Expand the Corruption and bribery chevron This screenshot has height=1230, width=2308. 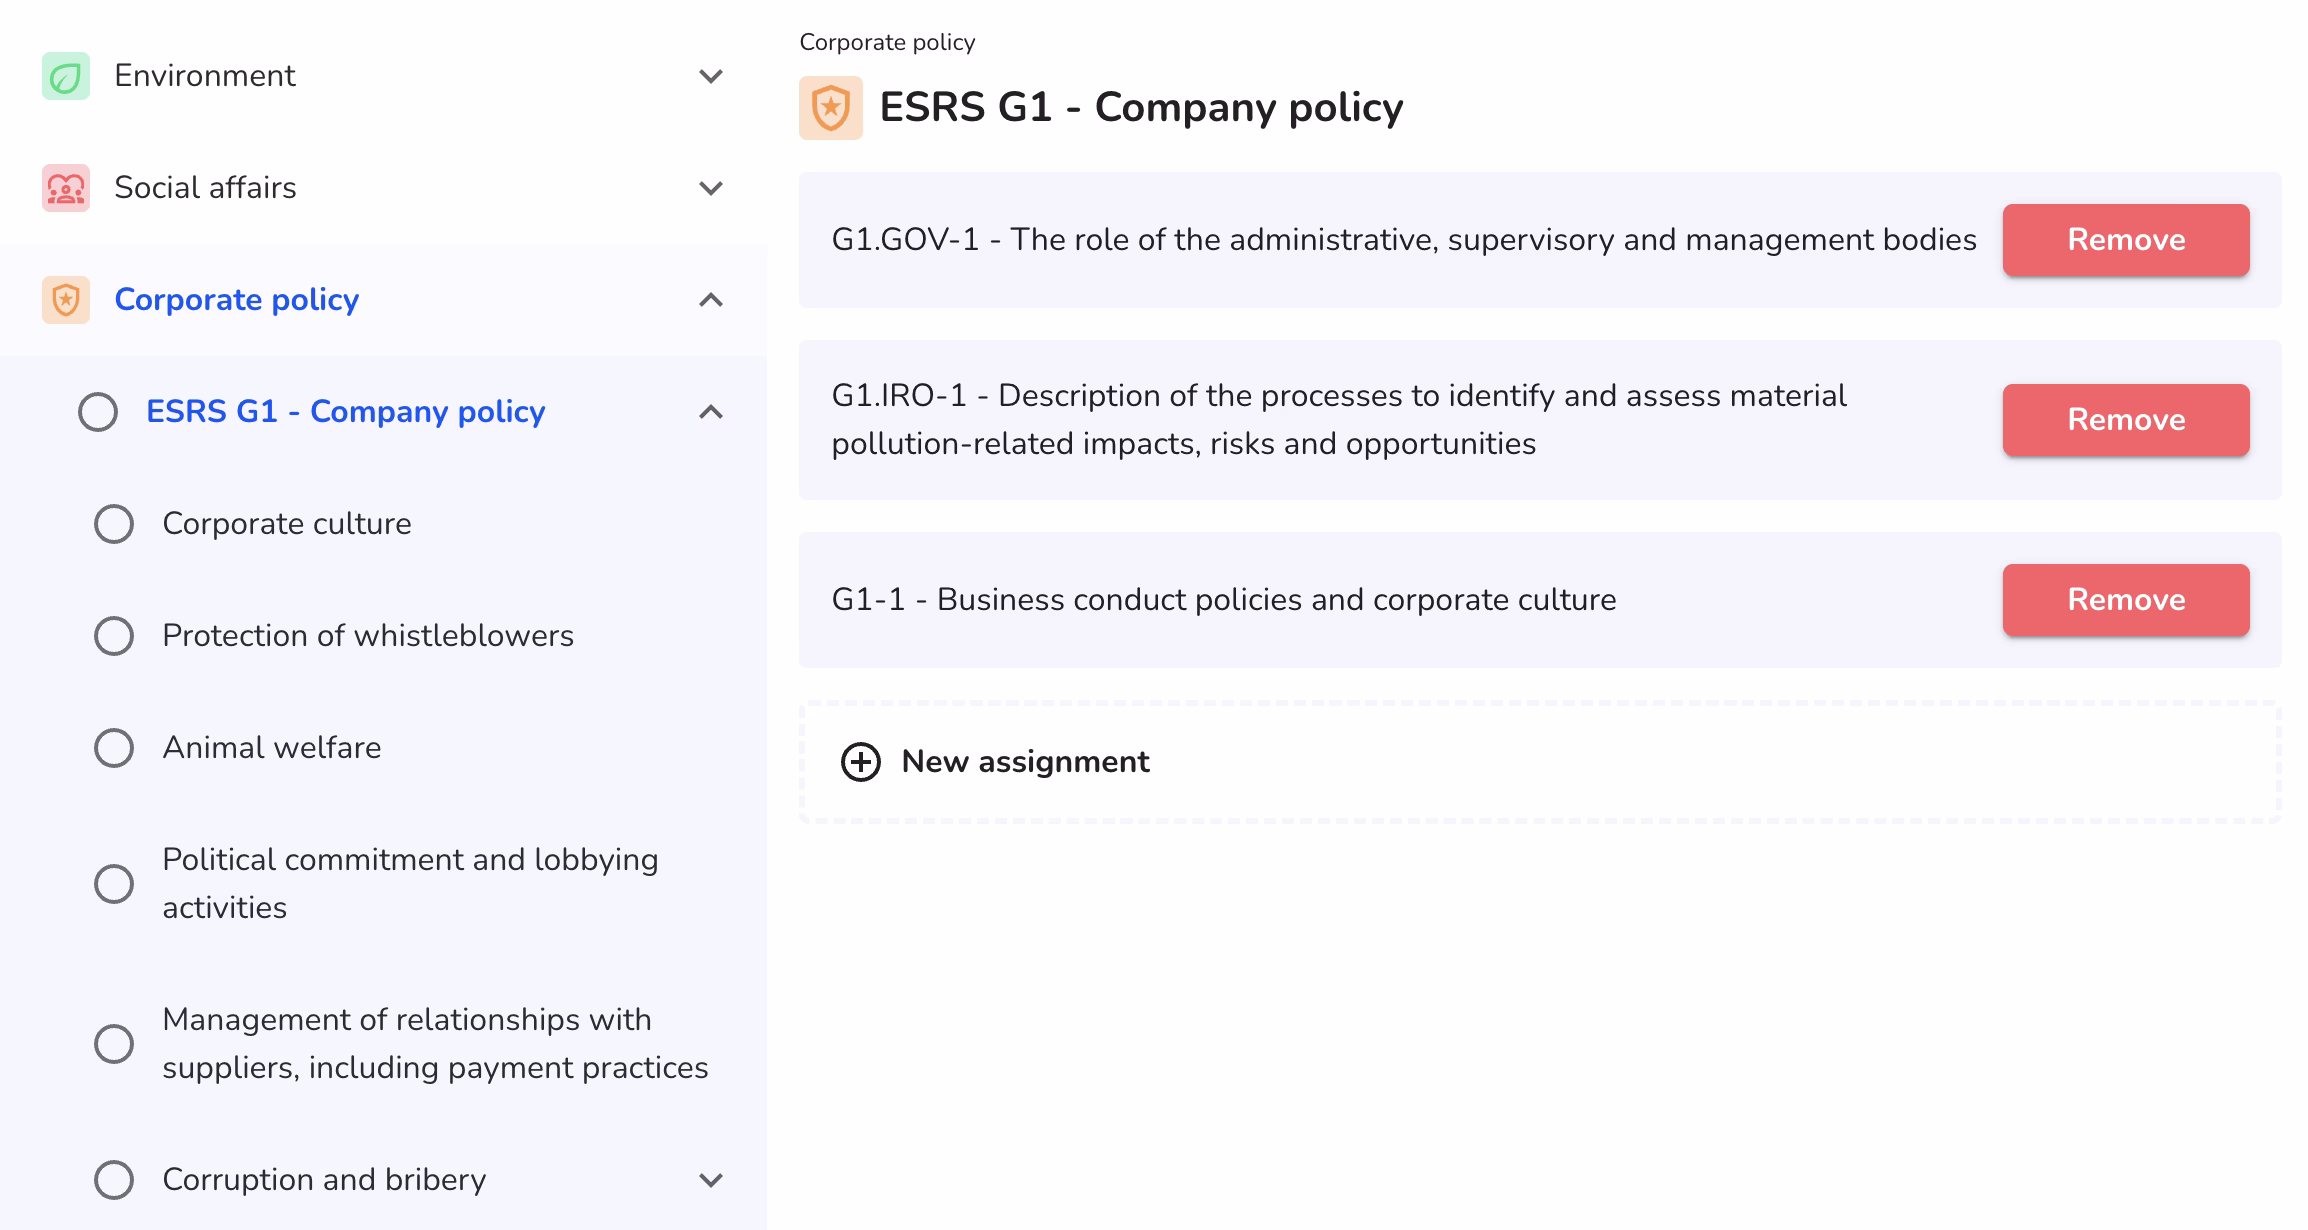(711, 1180)
